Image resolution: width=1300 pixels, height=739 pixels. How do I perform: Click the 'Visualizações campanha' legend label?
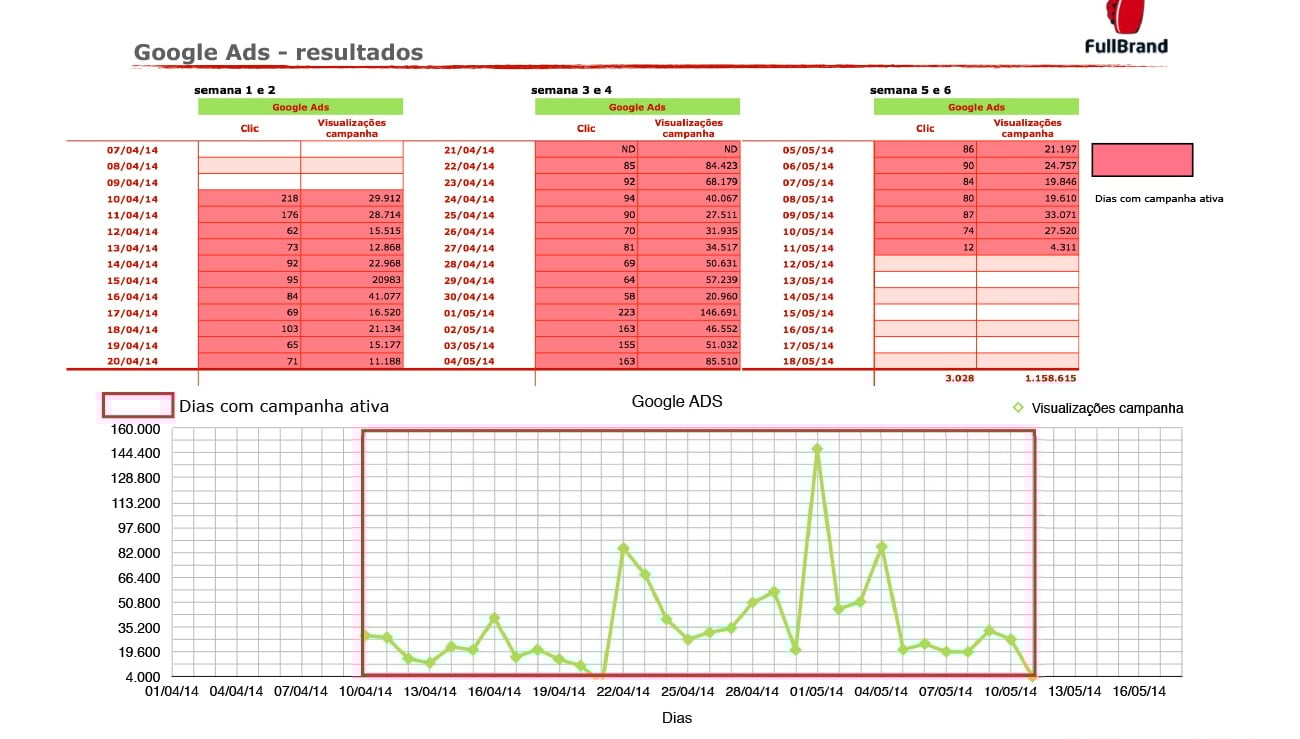coord(1107,408)
